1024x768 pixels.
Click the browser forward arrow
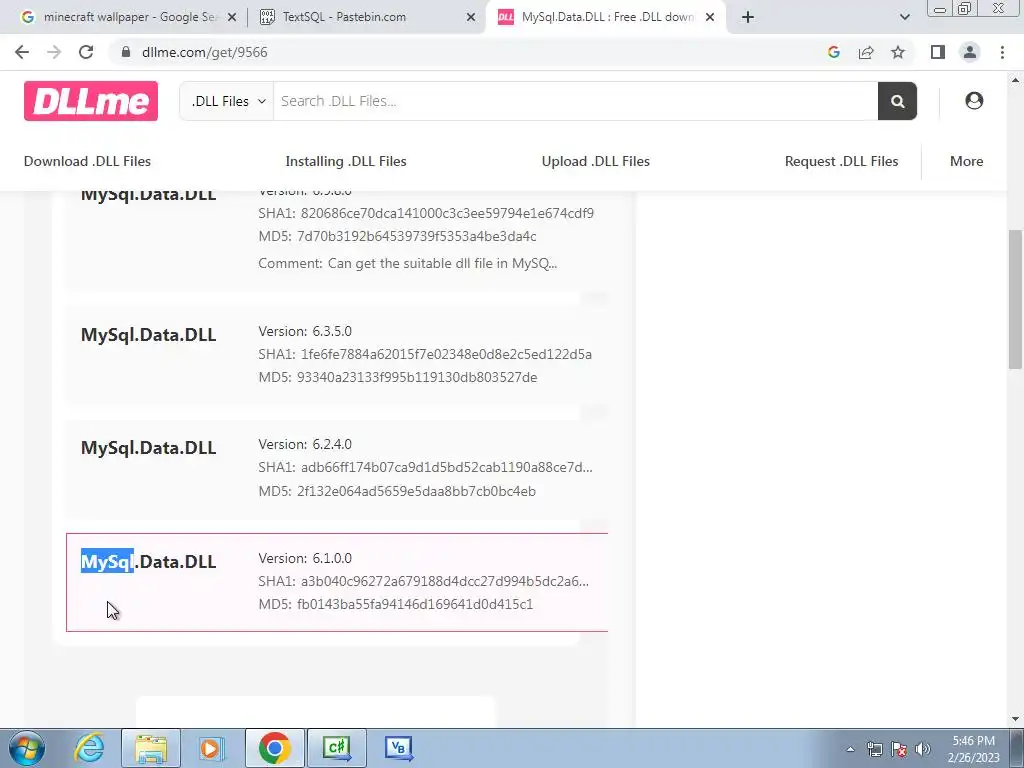(54, 52)
